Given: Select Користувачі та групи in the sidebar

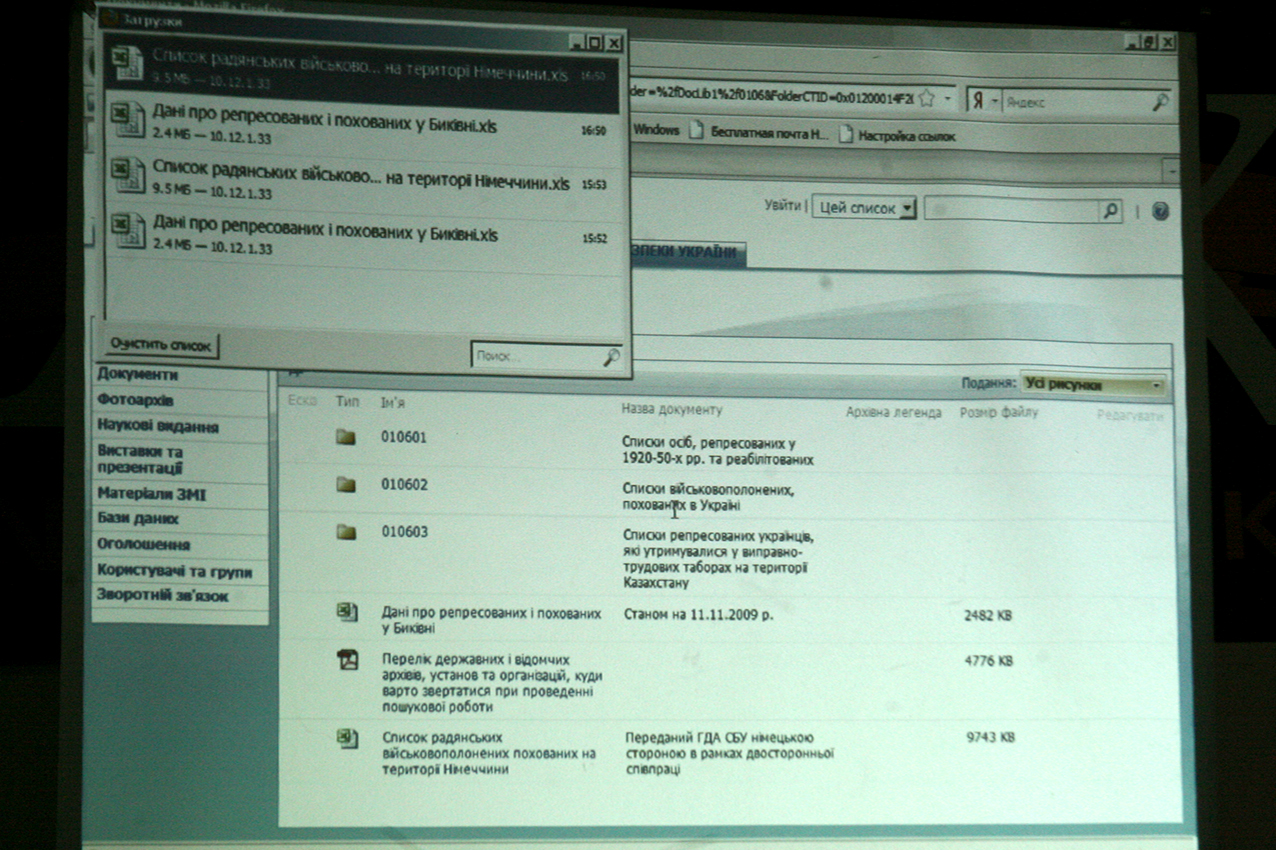Looking at the screenshot, I should click(174, 572).
